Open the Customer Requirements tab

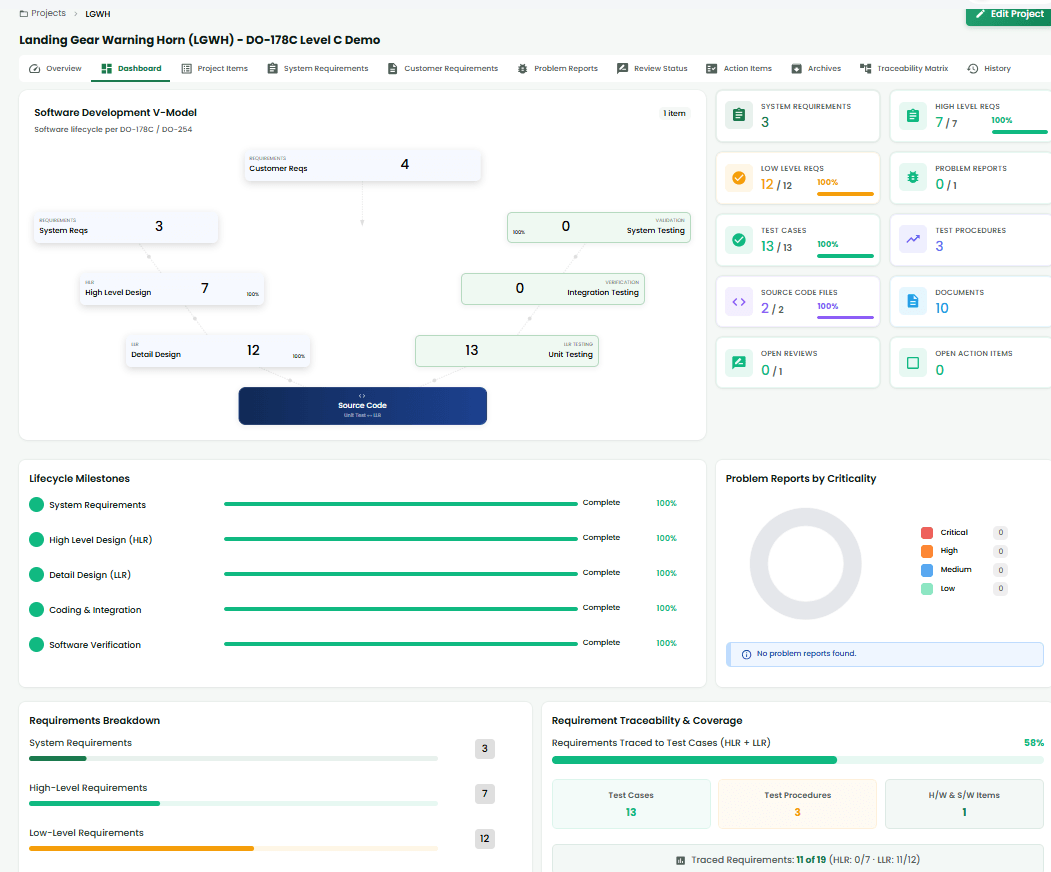442,68
